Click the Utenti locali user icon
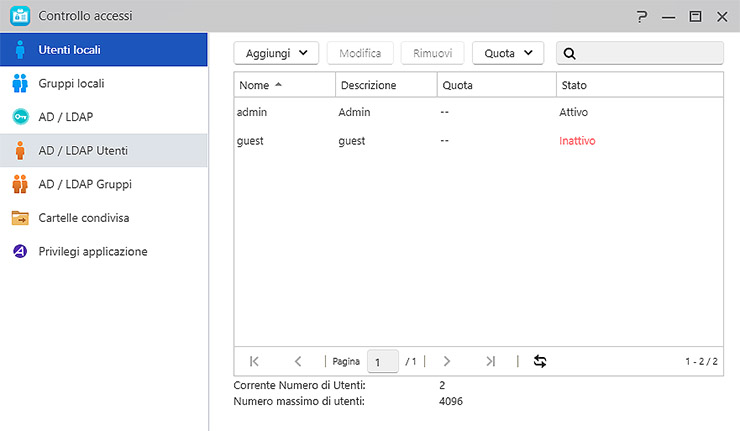Viewport: 740px width, 431px height. click(x=20, y=49)
